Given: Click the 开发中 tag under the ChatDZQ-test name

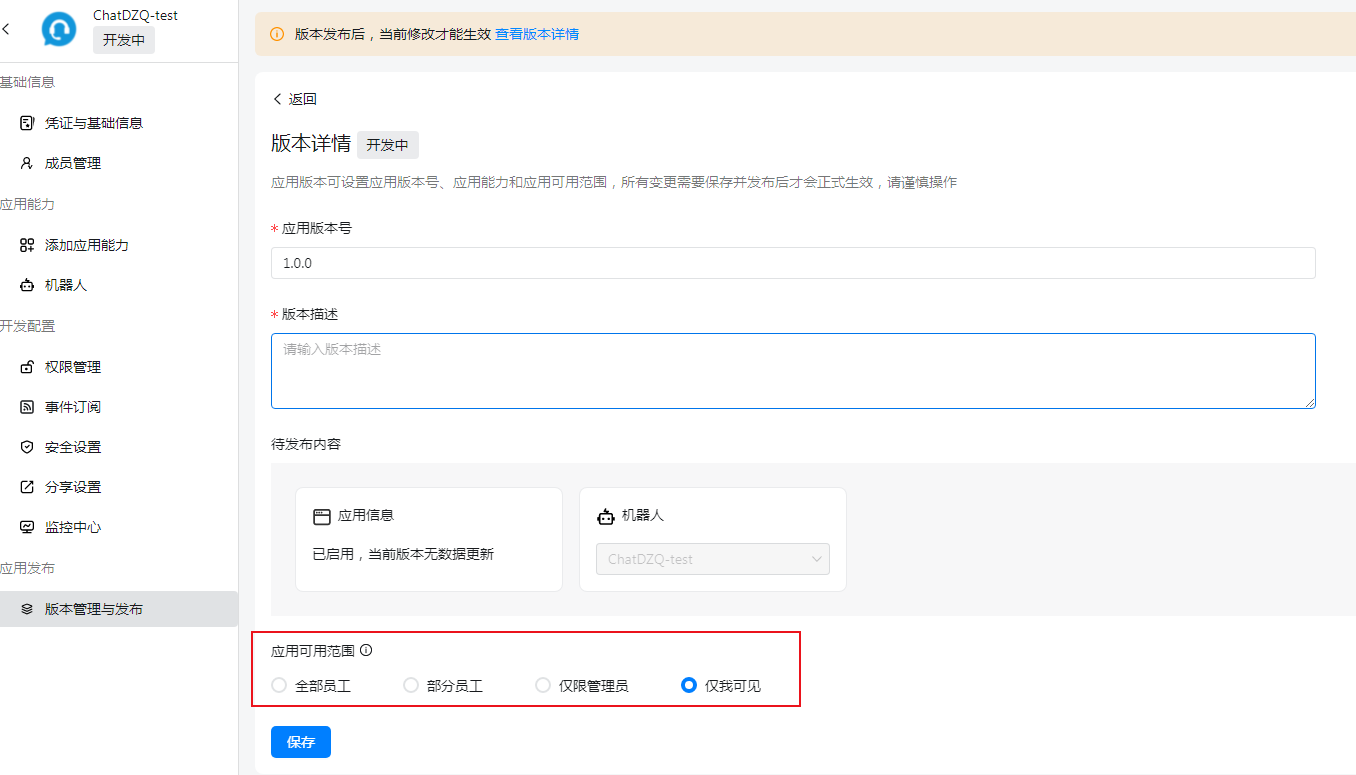Looking at the screenshot, I should [x=124, y=40].
